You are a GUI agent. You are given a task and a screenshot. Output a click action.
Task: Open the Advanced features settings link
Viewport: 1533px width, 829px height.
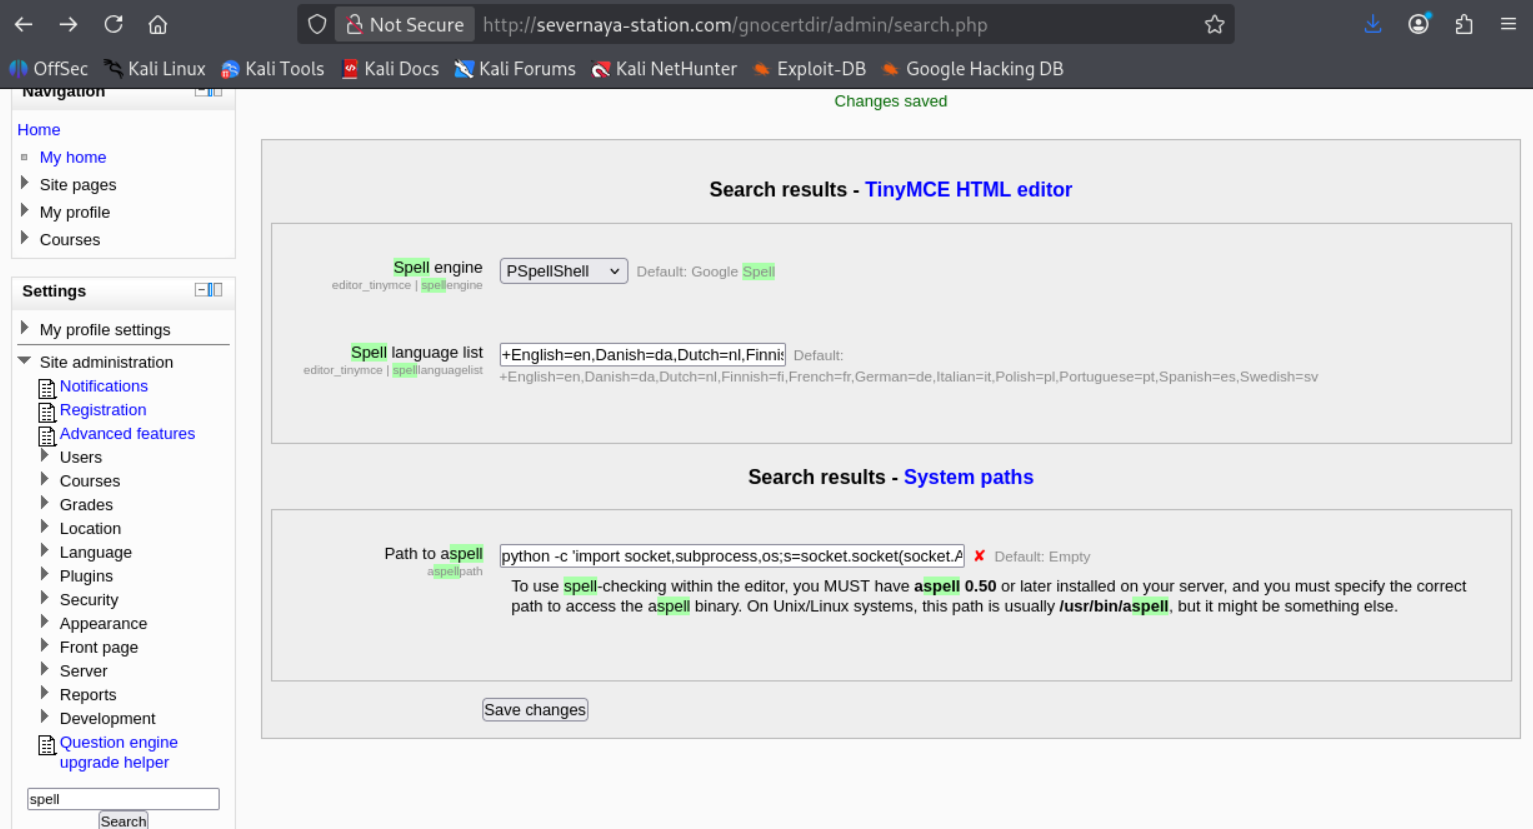coord(127,433)
